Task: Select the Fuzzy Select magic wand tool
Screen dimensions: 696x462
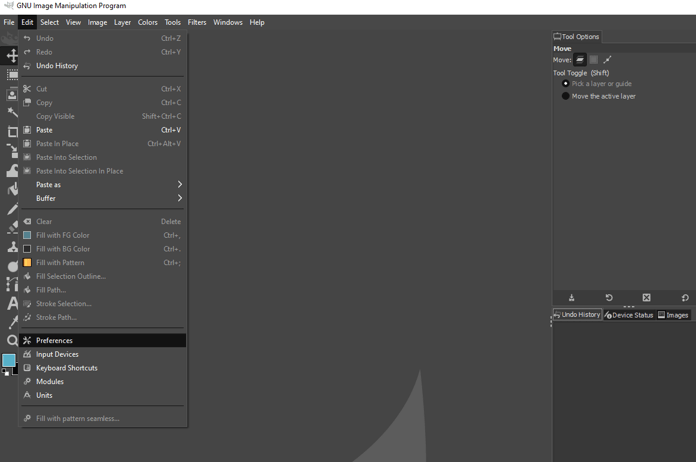Action: pyautogui.click(x=12, y=113)
